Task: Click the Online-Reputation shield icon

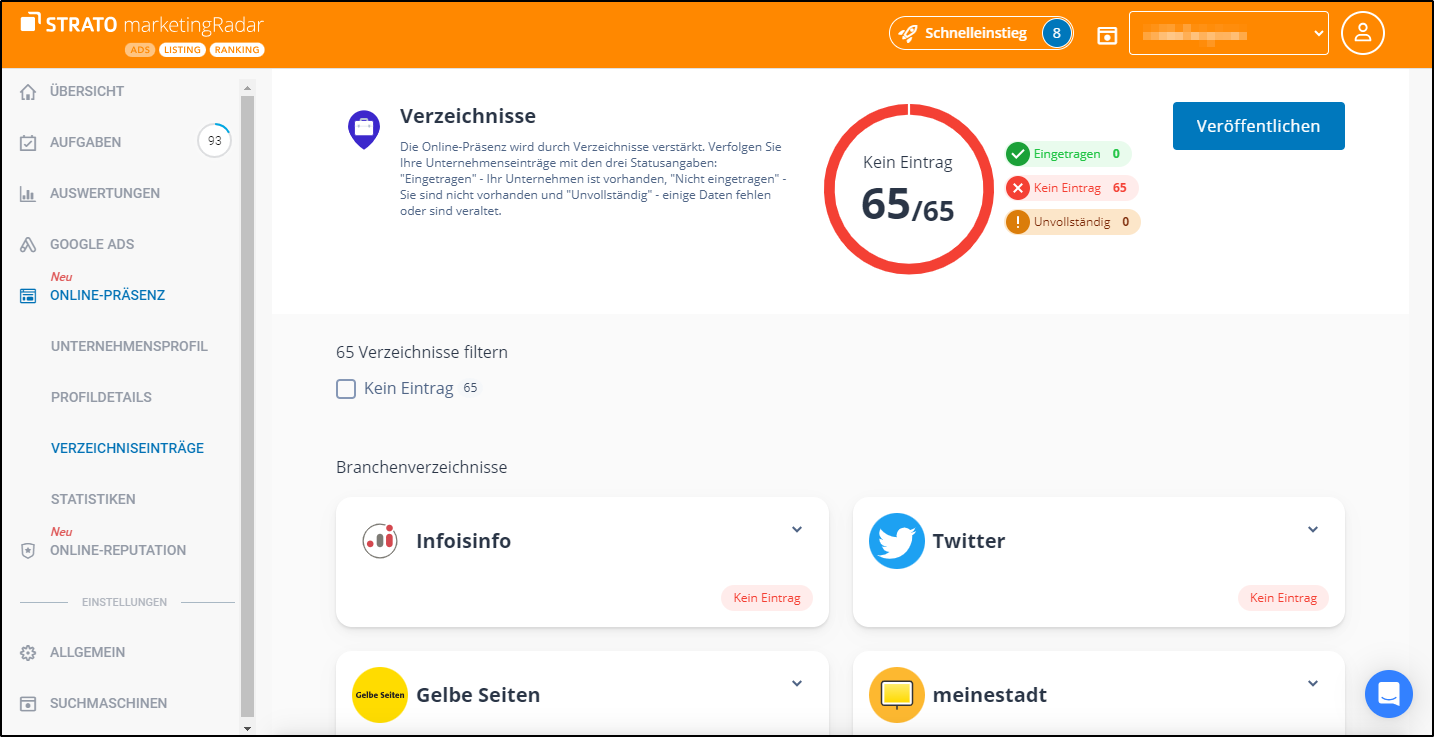Action: click(x=27, y=549)
